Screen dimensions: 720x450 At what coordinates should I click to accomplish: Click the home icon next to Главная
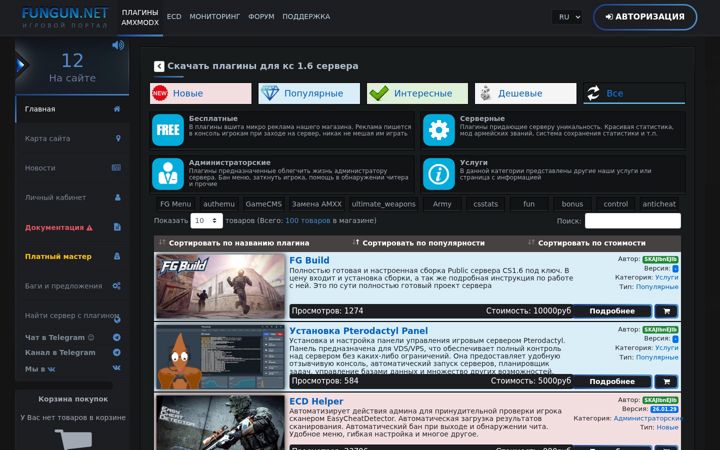point(117,109)
